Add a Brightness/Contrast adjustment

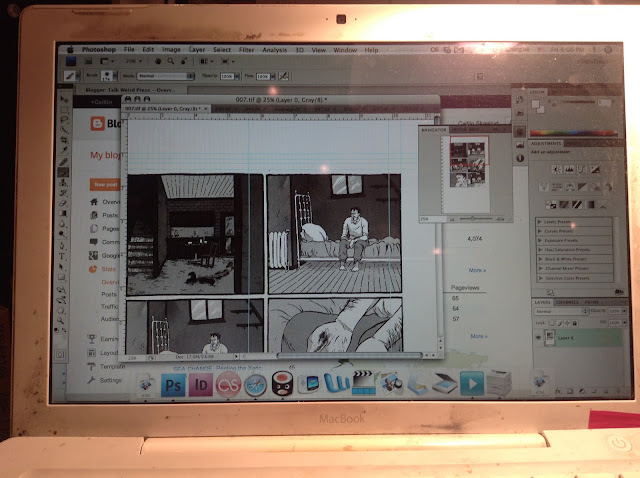556,169
